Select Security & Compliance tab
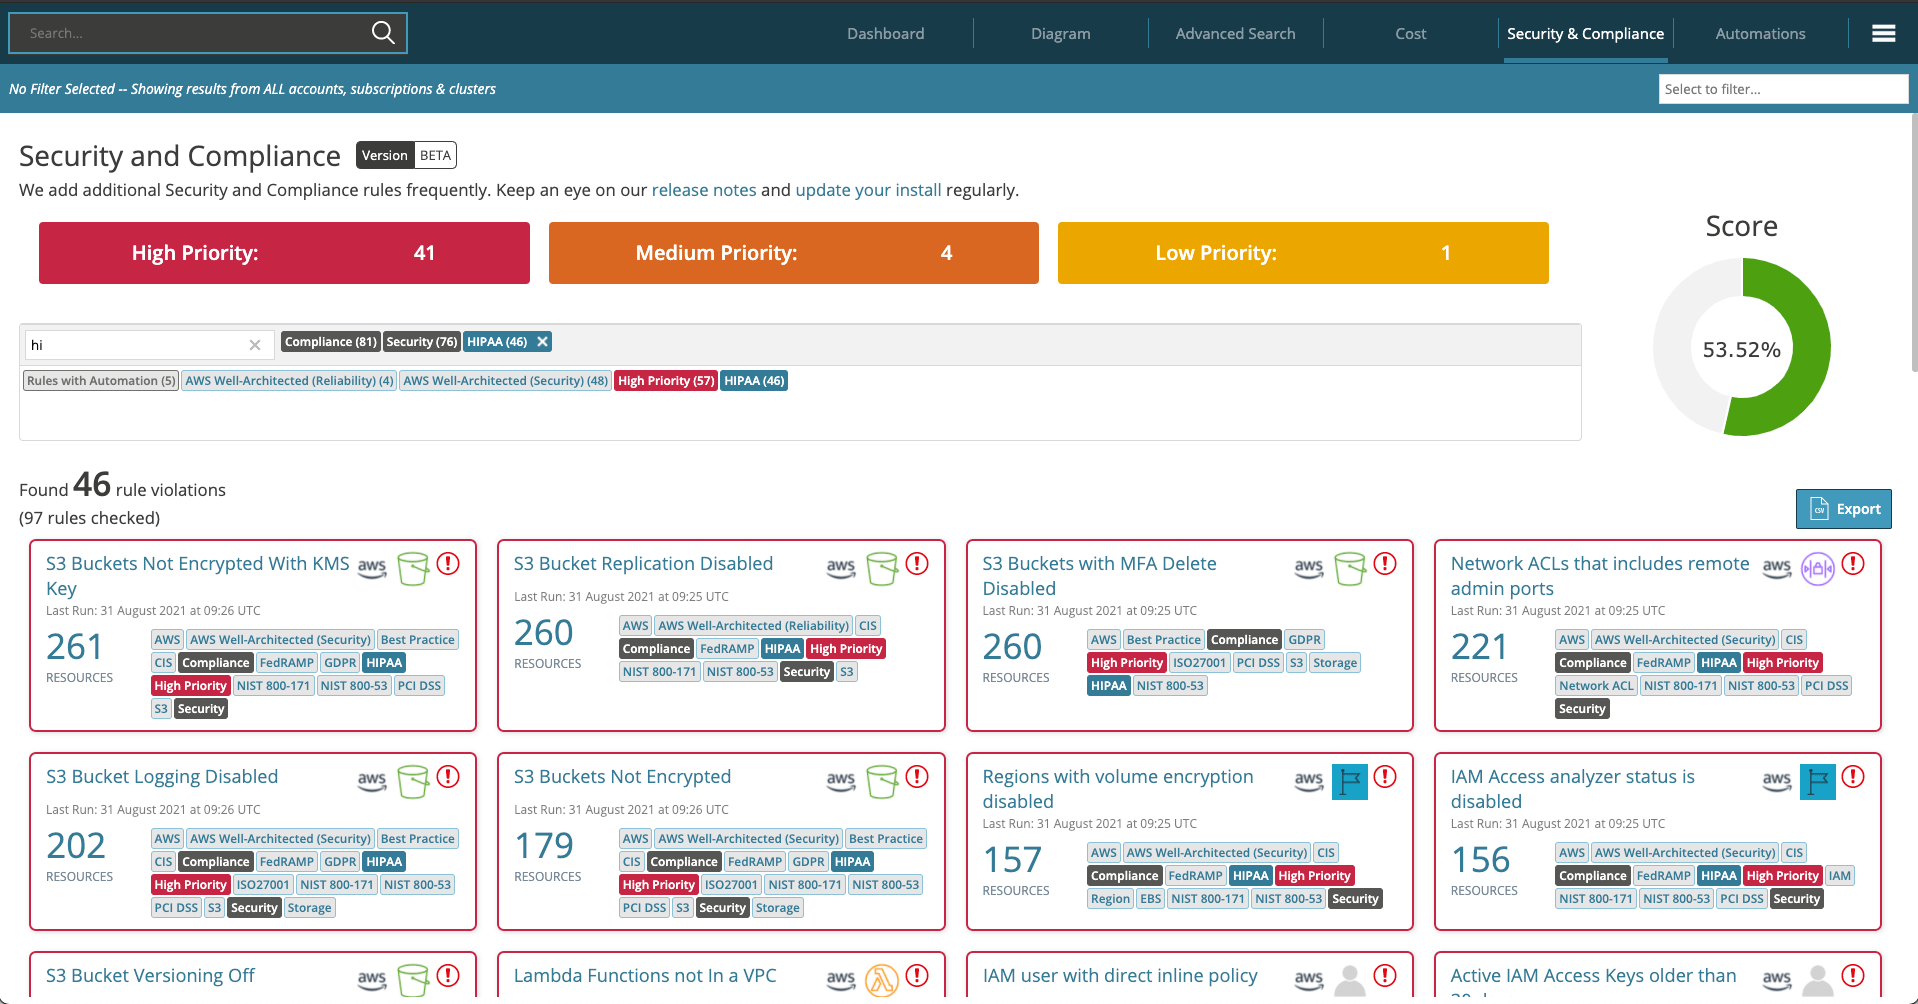The height and width of the screenshot is (1004, 1918). coord(1586,34)
